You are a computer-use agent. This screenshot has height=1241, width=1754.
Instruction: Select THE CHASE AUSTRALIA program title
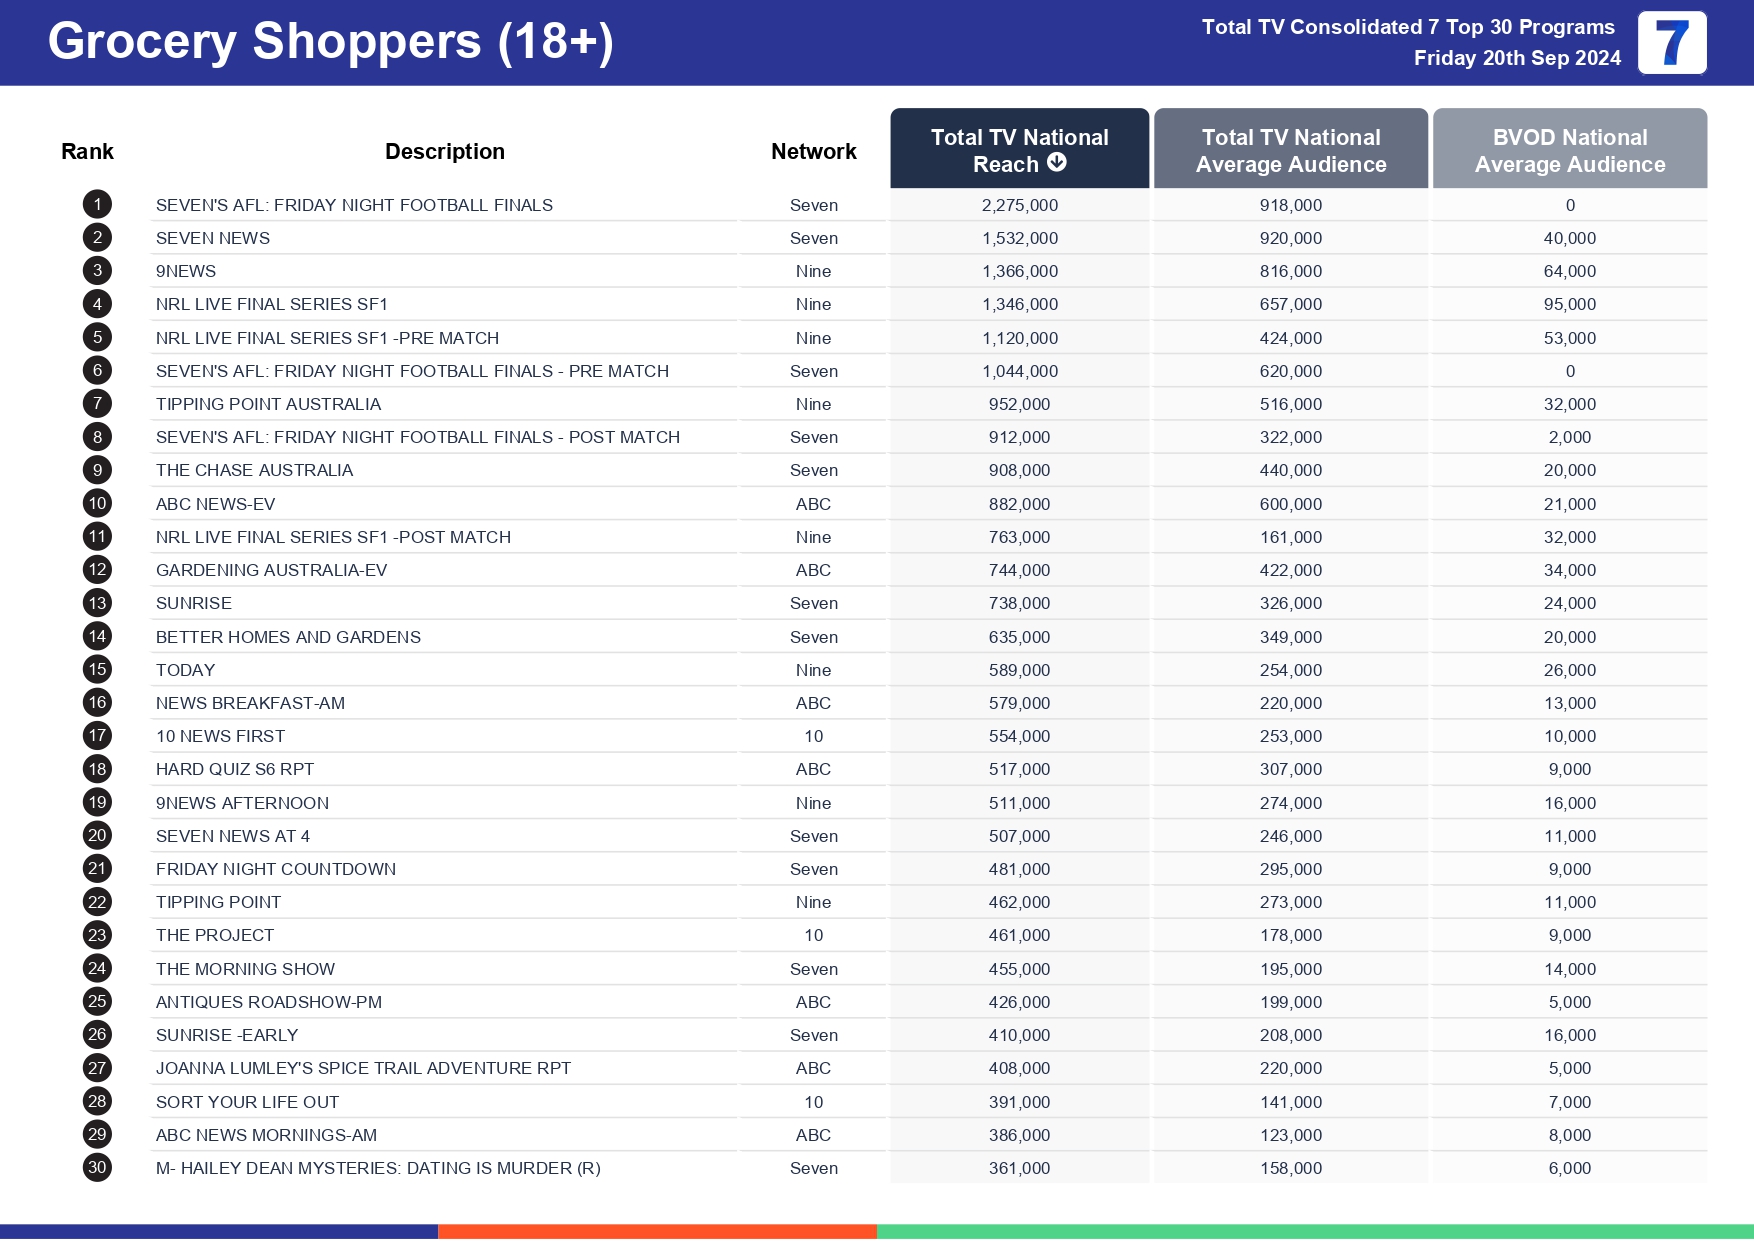(254, 470)
